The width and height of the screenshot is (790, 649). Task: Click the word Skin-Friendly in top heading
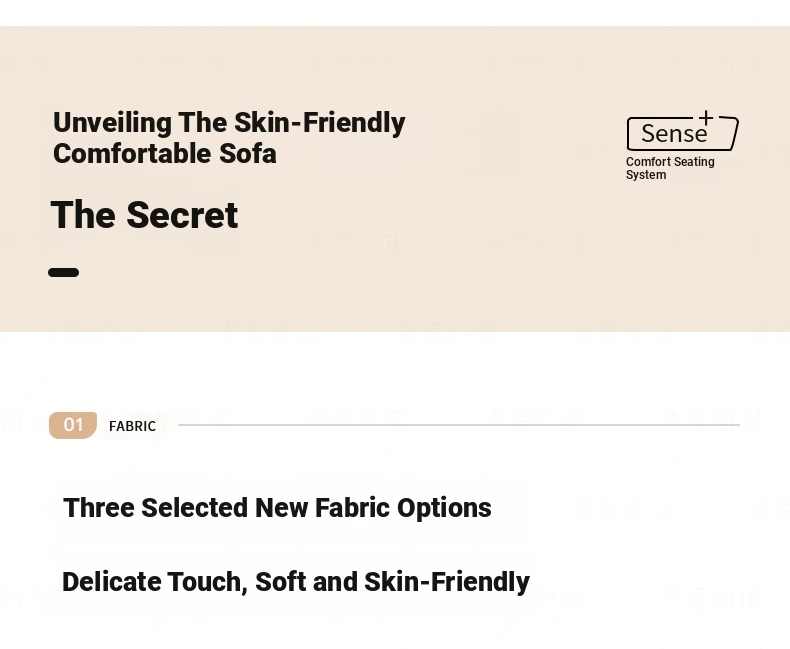pyautogui.click(x=320, y=122)
